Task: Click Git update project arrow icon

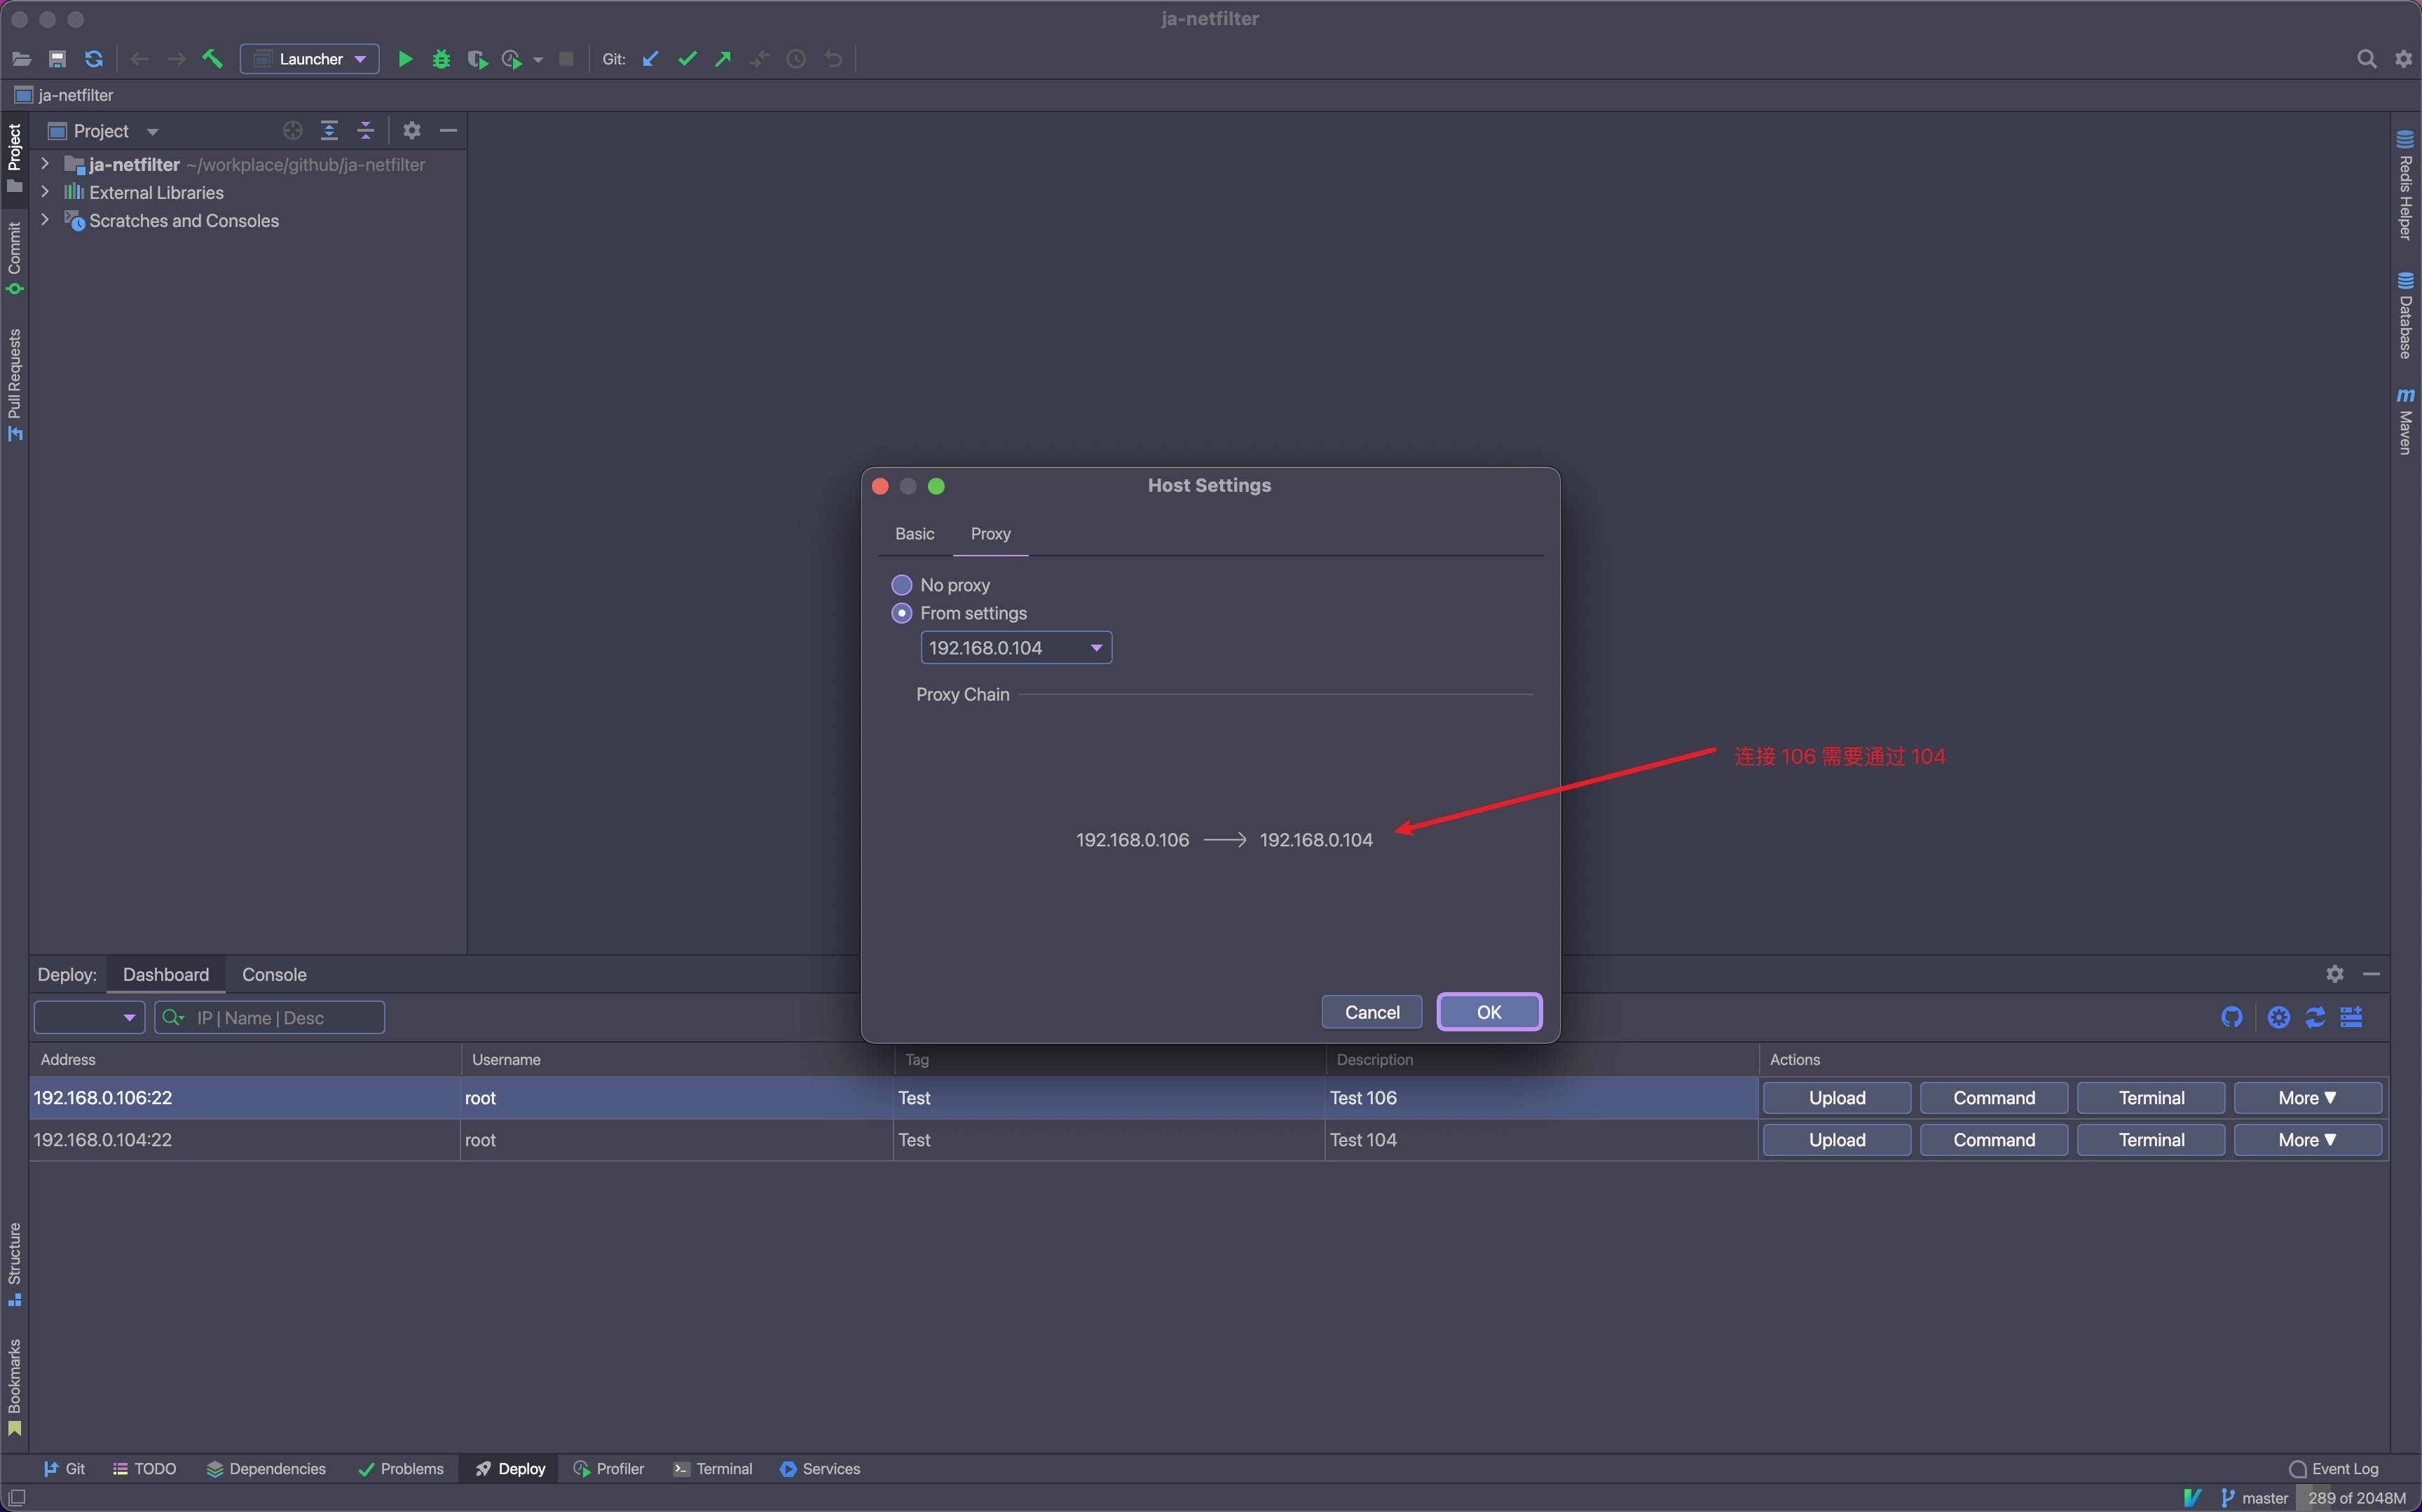Action: pos(650,59)
